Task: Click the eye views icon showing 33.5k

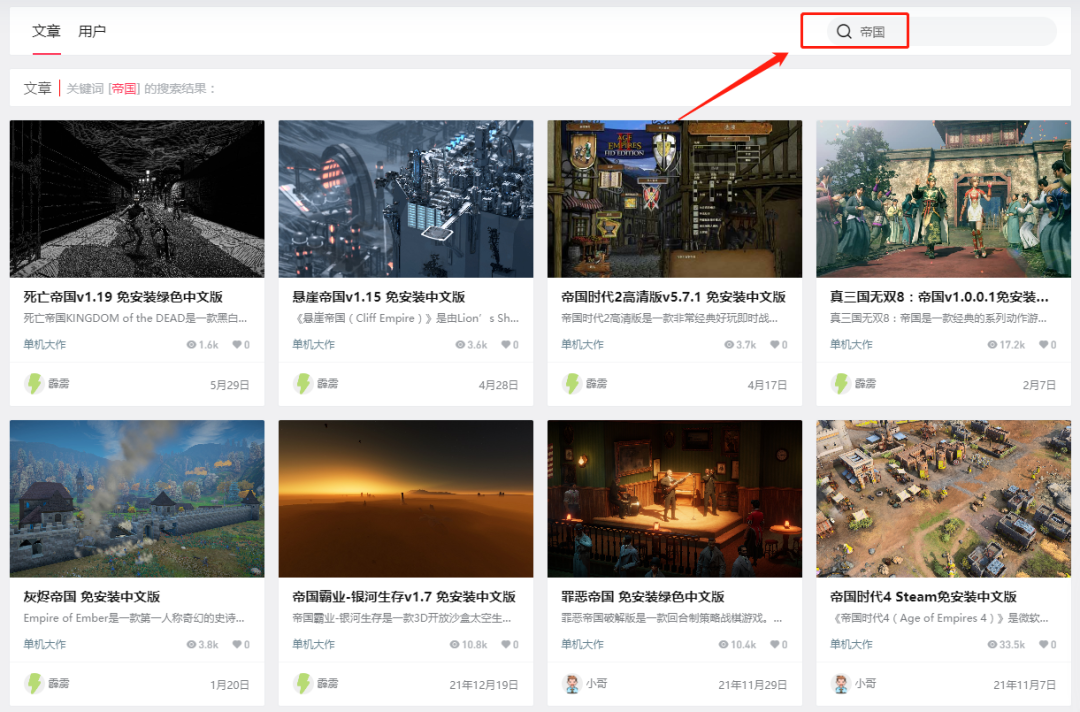Action: click(992, 645)
